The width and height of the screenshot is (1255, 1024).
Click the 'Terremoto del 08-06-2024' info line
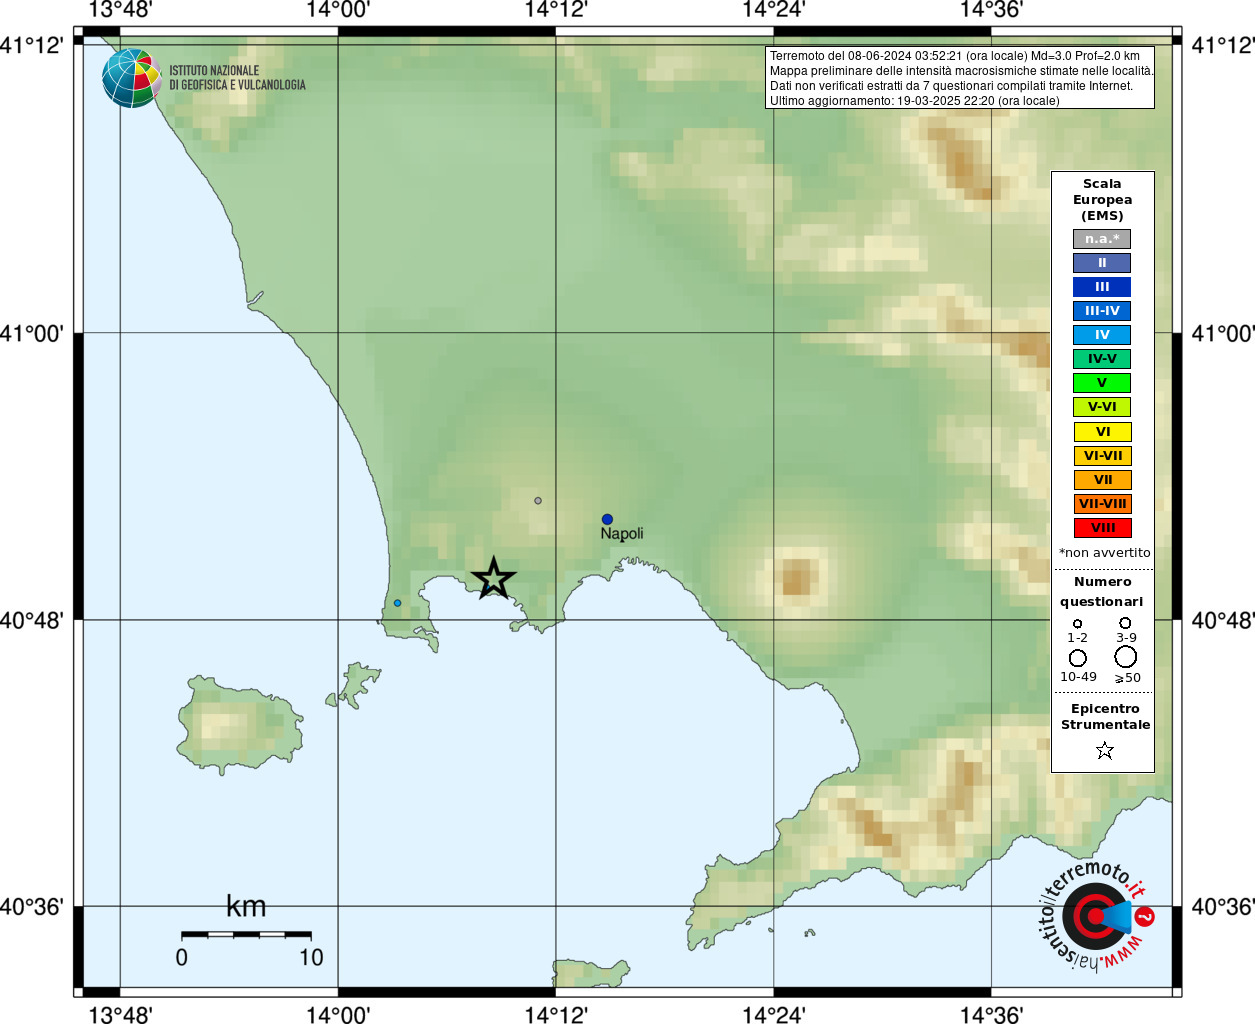coord(955,56)
